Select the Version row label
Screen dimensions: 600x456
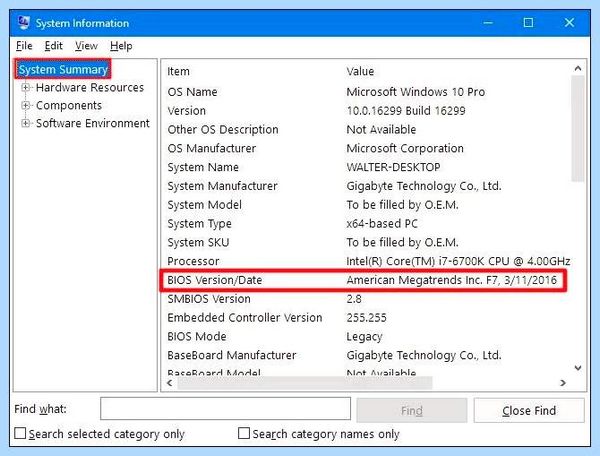pos(187,111)
